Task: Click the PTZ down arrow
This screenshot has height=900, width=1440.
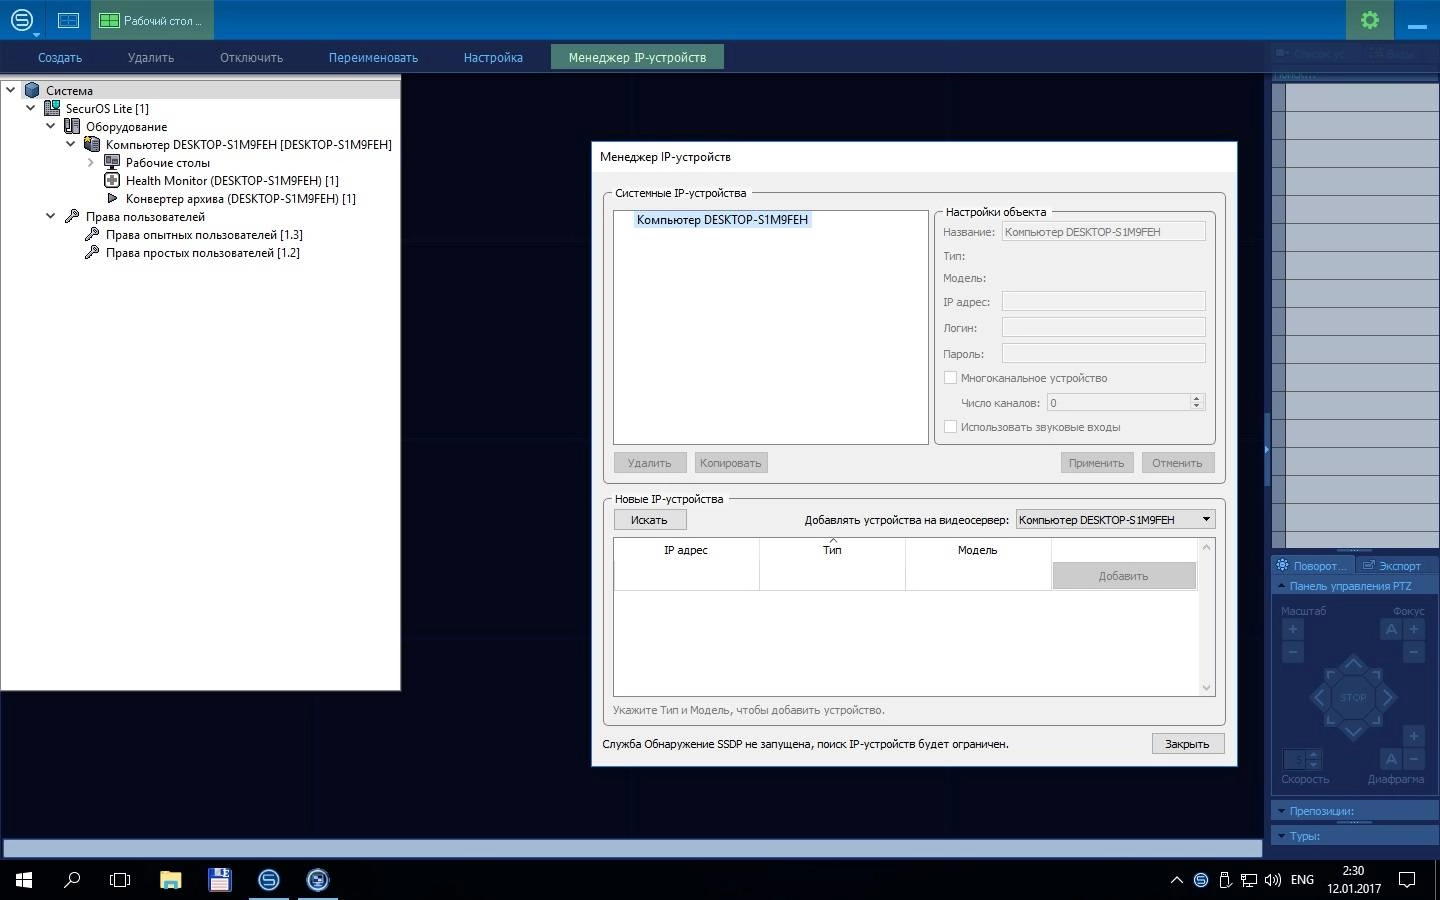Action: [1353, 731]
